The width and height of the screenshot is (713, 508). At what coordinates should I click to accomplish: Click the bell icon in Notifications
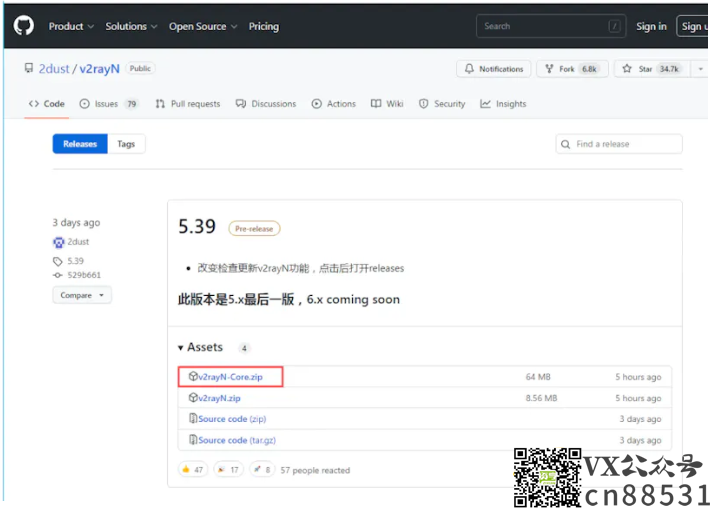click(469, 69)
